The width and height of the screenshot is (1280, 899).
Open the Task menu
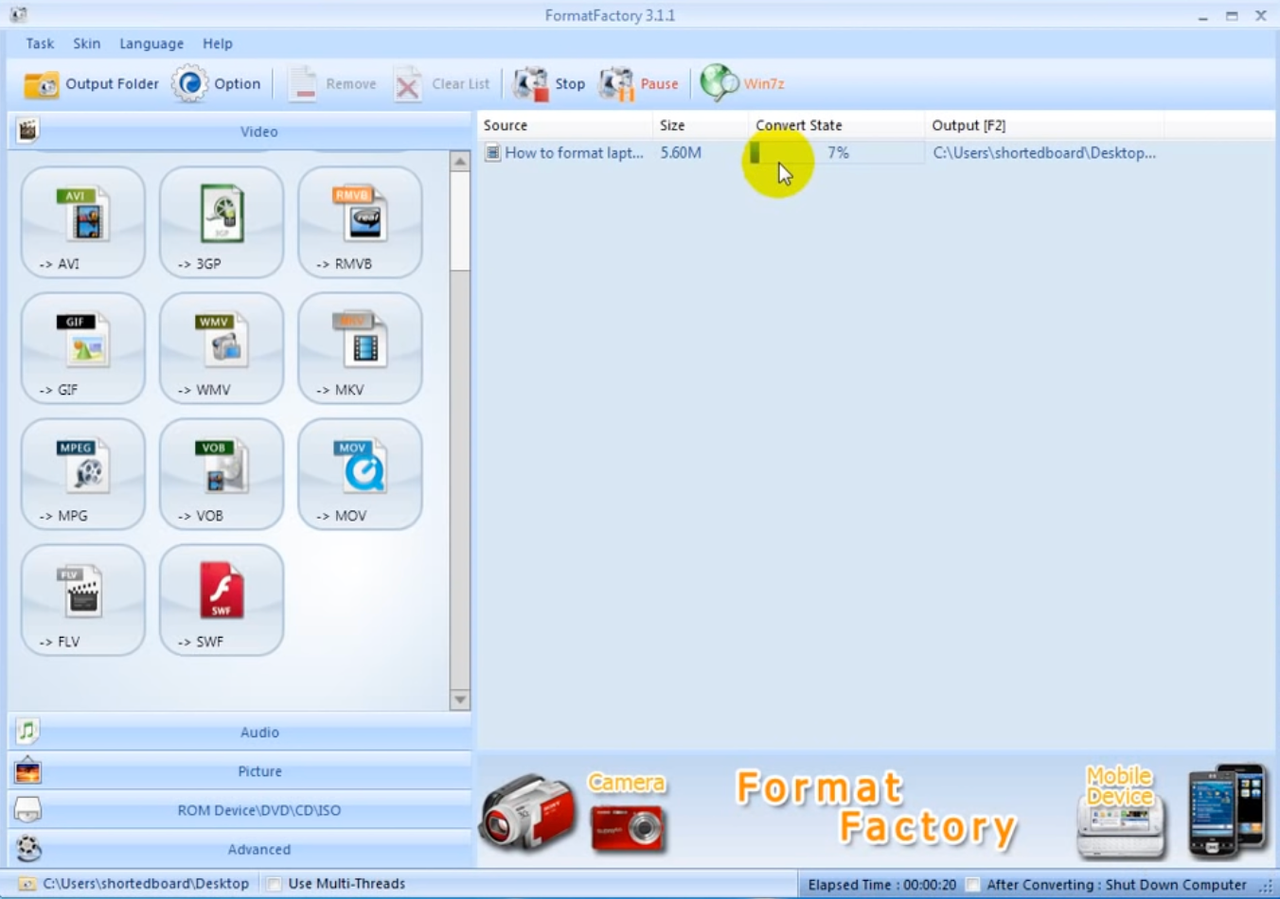(40, 44)
